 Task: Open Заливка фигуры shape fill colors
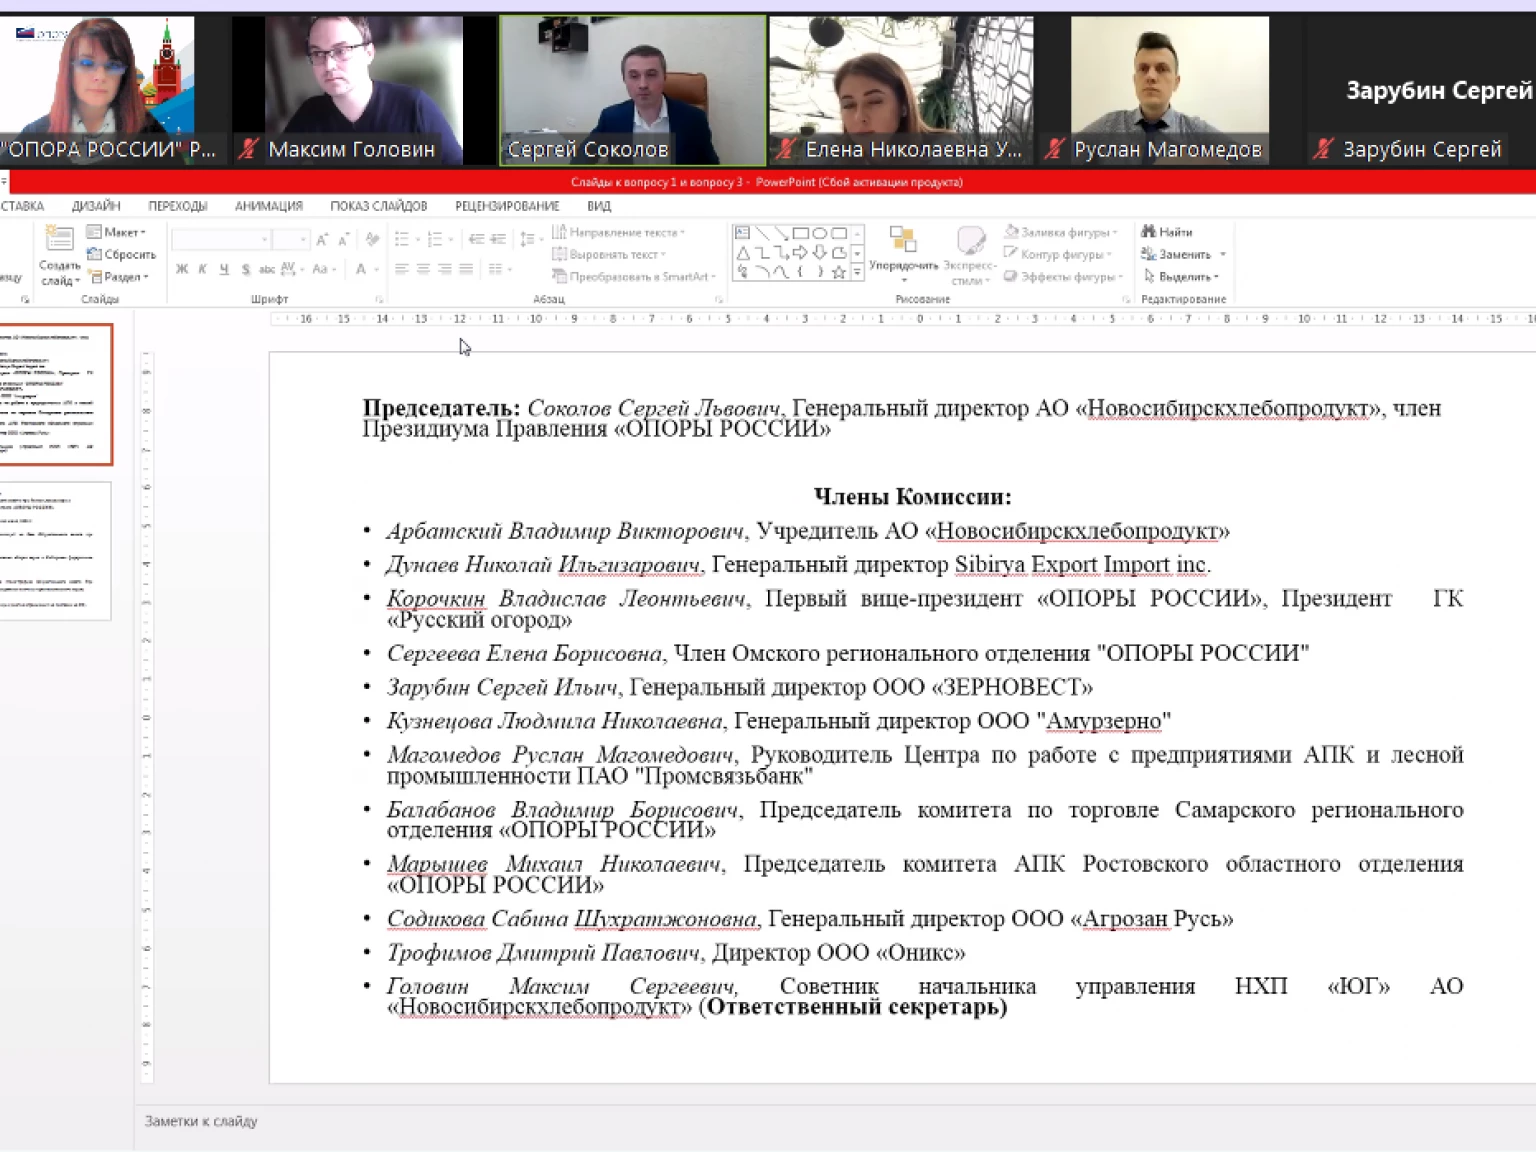point(1061,232)
